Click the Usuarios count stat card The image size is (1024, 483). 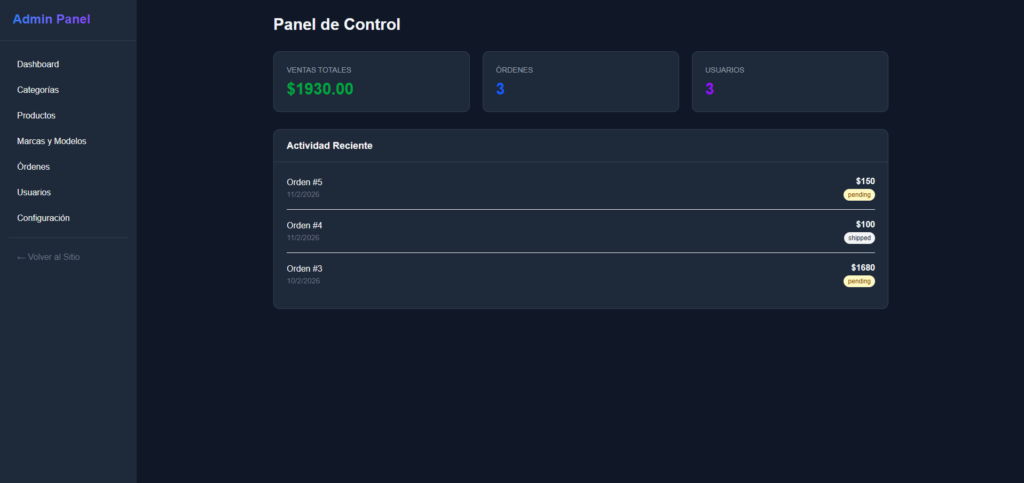(x=789, y=81)
